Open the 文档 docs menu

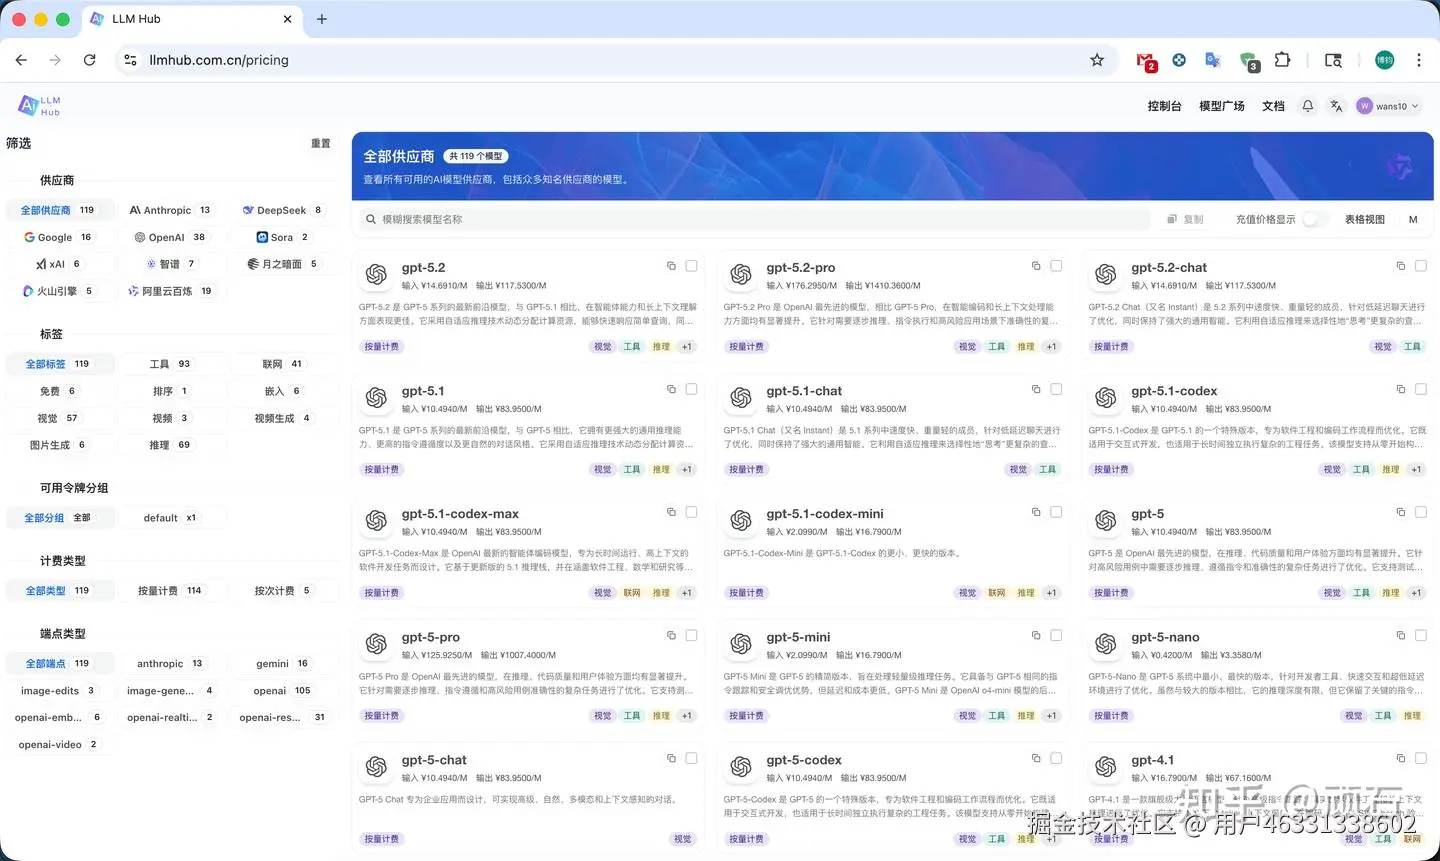(1273, 106)
